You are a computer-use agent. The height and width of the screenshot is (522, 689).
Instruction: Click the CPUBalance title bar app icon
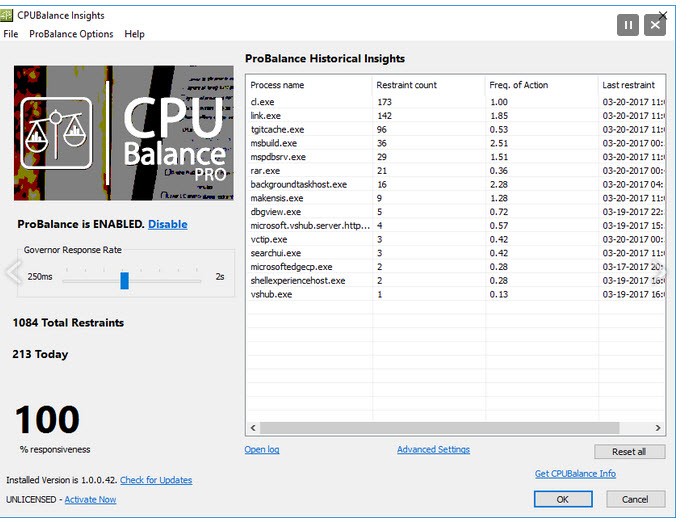coord(7,15)
